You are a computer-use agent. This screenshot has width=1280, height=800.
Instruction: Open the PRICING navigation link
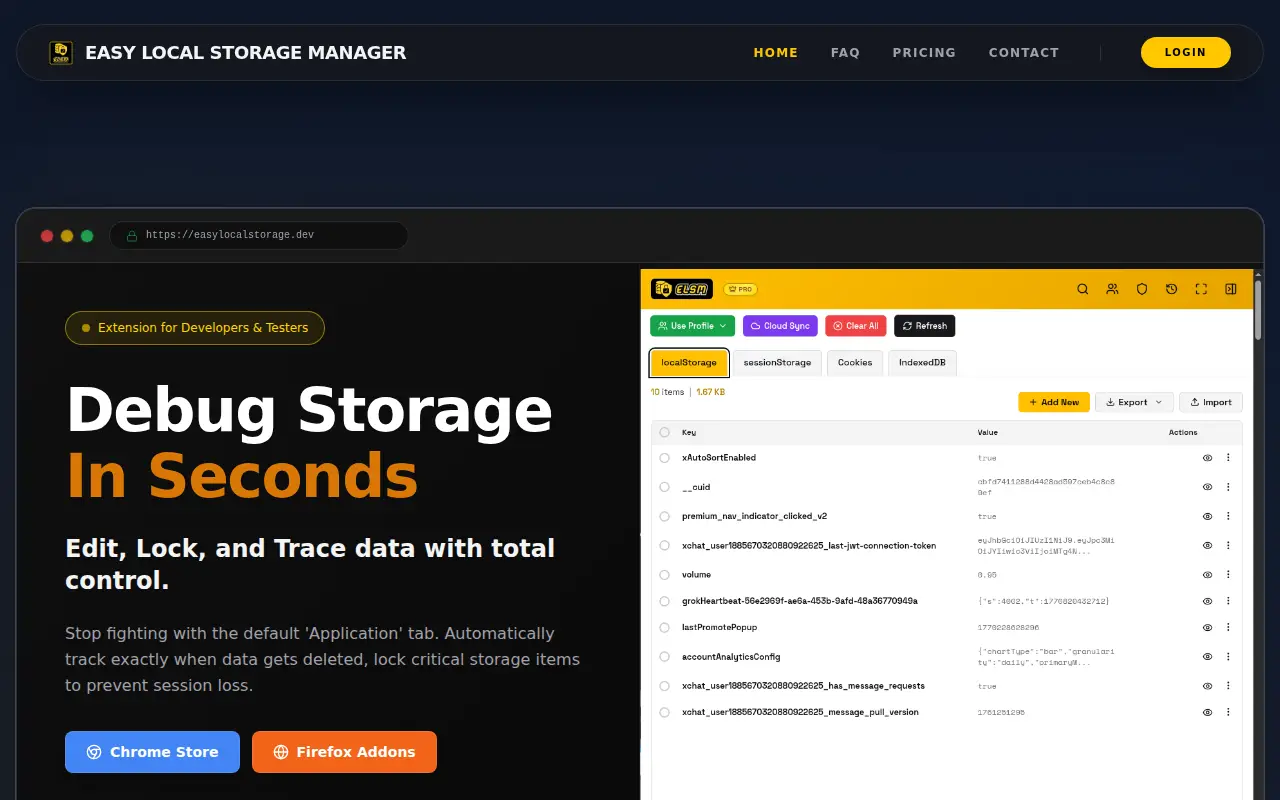click(x=924, y=53)
